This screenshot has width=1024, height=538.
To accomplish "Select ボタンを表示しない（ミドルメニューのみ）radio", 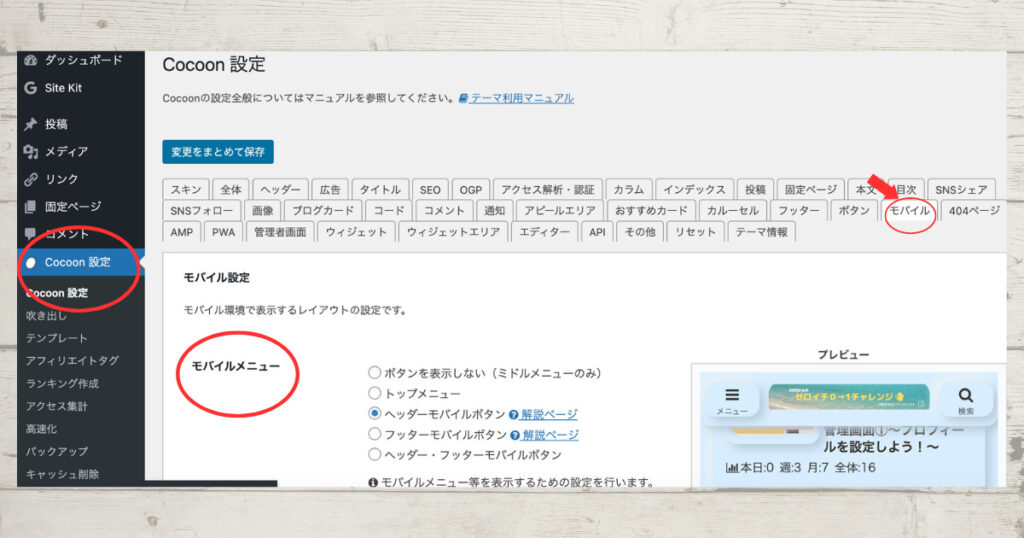I will coord(374,373).
